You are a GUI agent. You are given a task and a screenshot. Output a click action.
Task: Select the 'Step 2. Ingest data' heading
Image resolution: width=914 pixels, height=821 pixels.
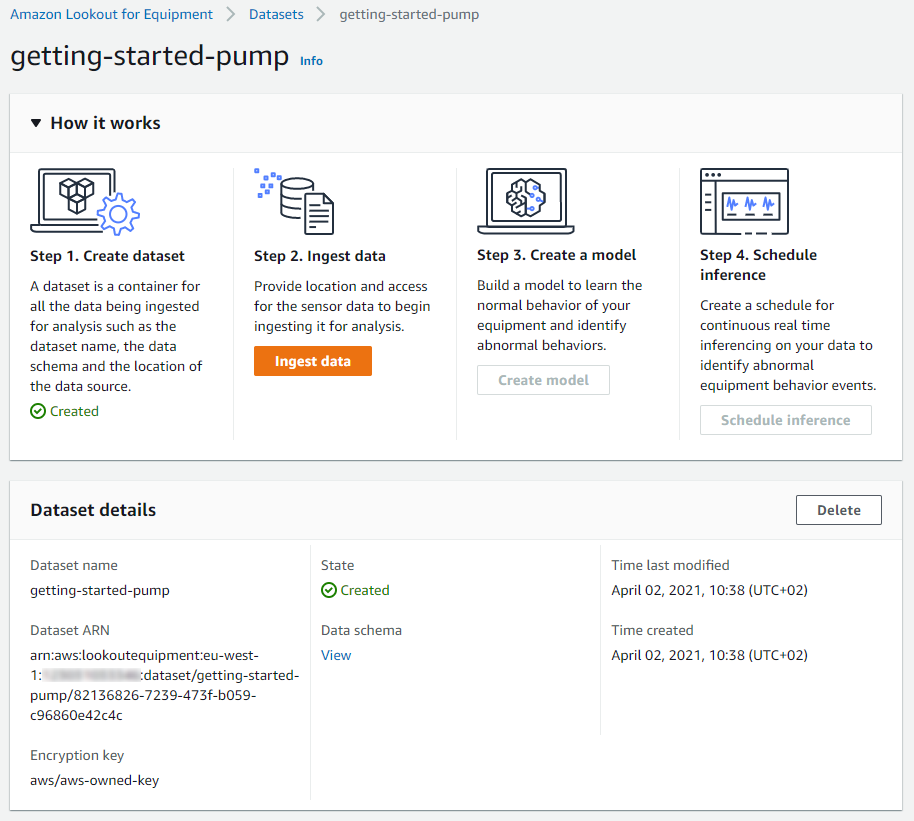(x=319, y=256)
